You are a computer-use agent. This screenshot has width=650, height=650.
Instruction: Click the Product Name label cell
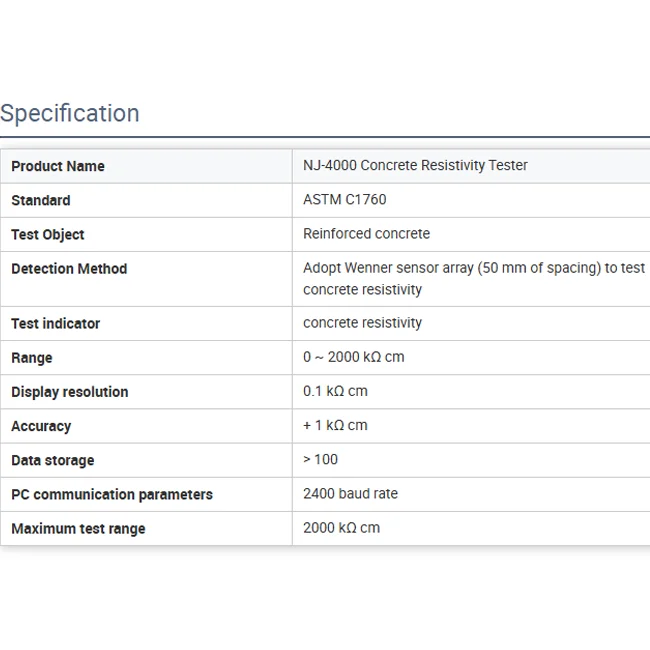click(x=58, y=166)
